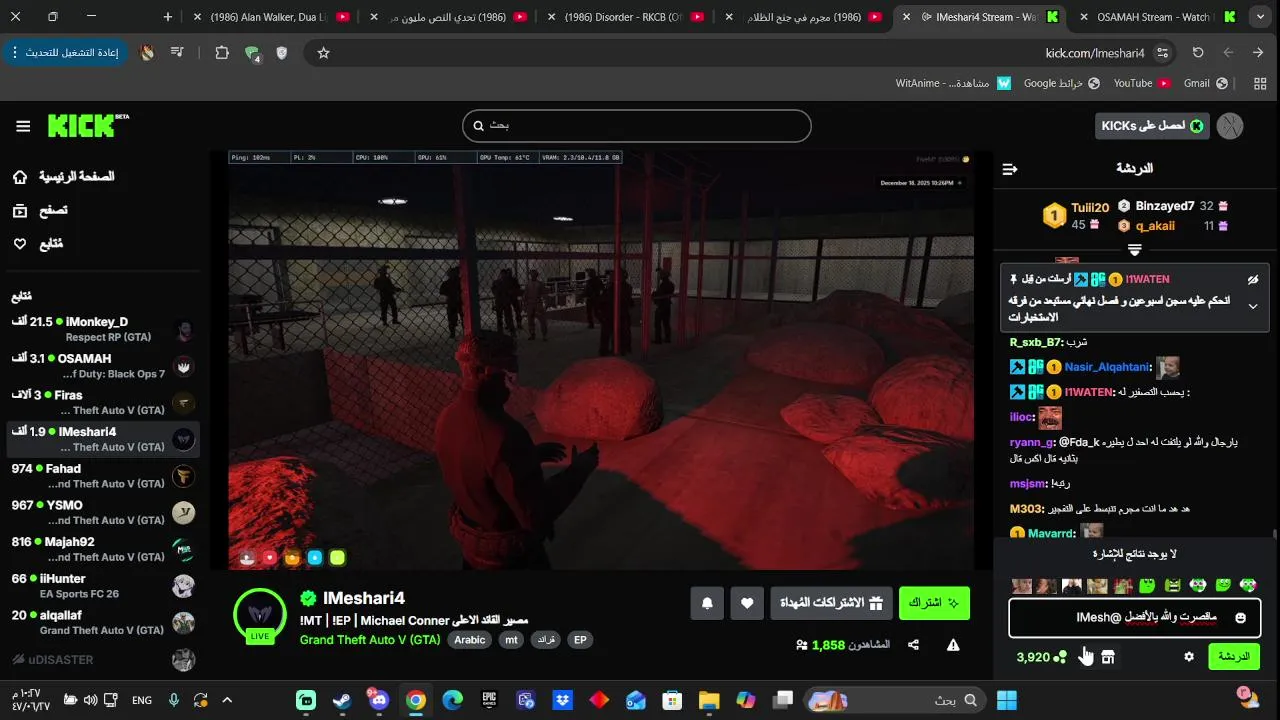Select the EP tag
This screenshot has height=720, width=1280.
(x=580, y=640)
